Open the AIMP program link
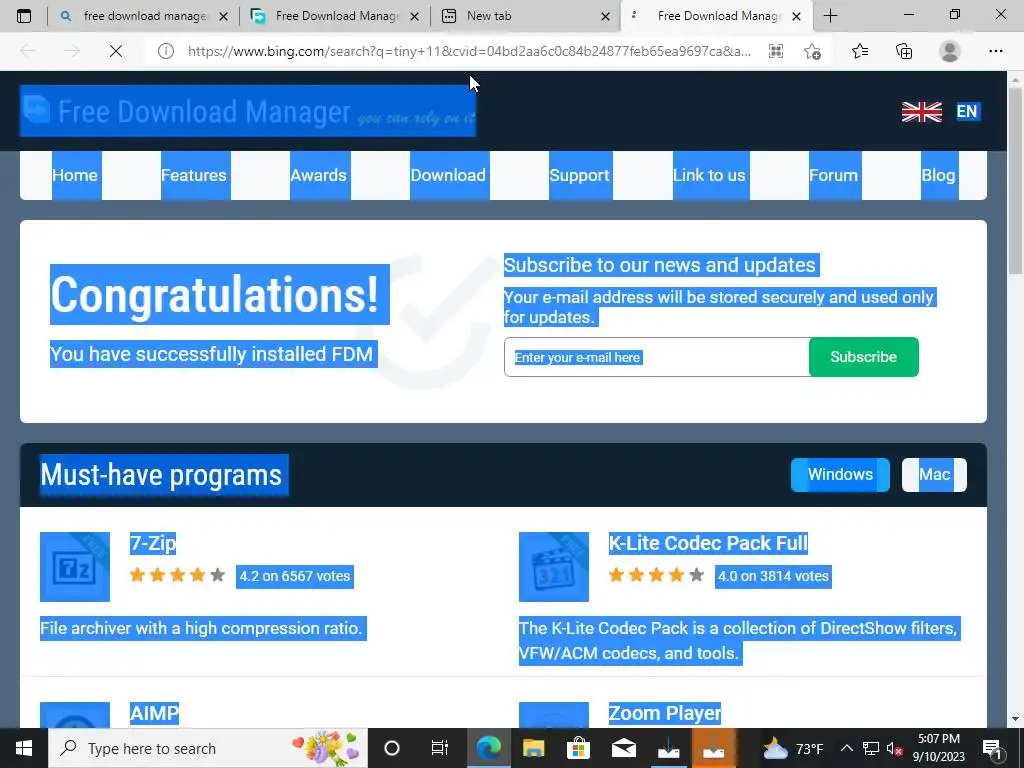Image resolution: width=1024 pixels, height=768 pixels. [x=154, y=713]
